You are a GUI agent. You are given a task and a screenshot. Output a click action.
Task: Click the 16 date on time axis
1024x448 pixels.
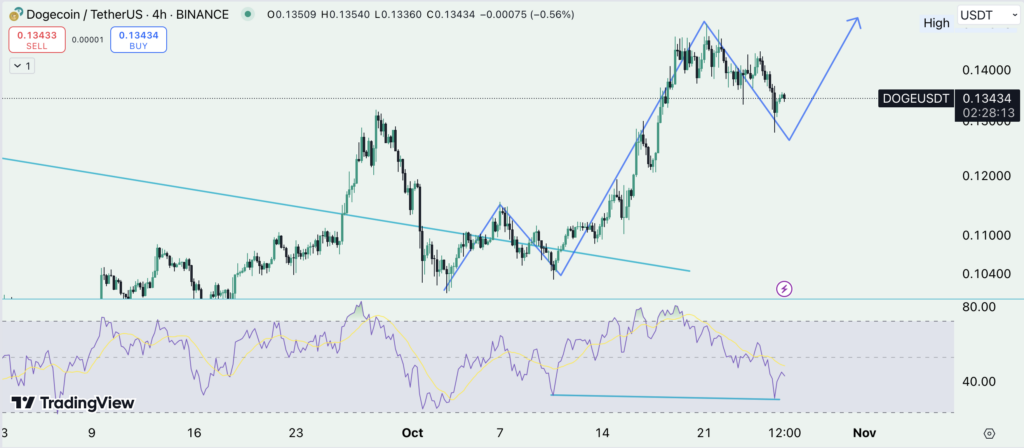pyautogui.click(x=193, y=432)
